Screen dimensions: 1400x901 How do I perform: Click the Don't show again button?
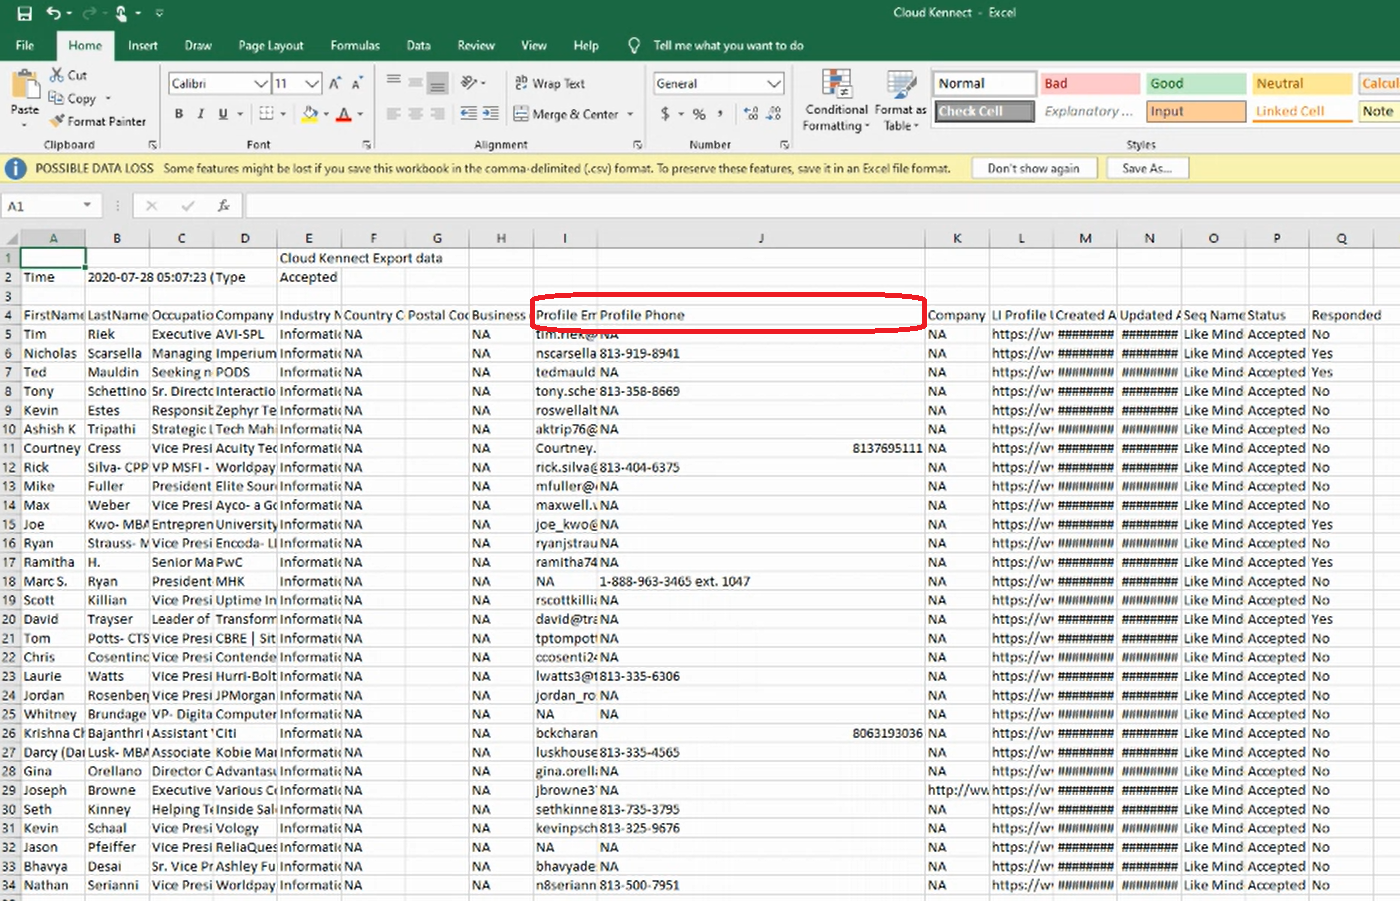(1033, 168)
